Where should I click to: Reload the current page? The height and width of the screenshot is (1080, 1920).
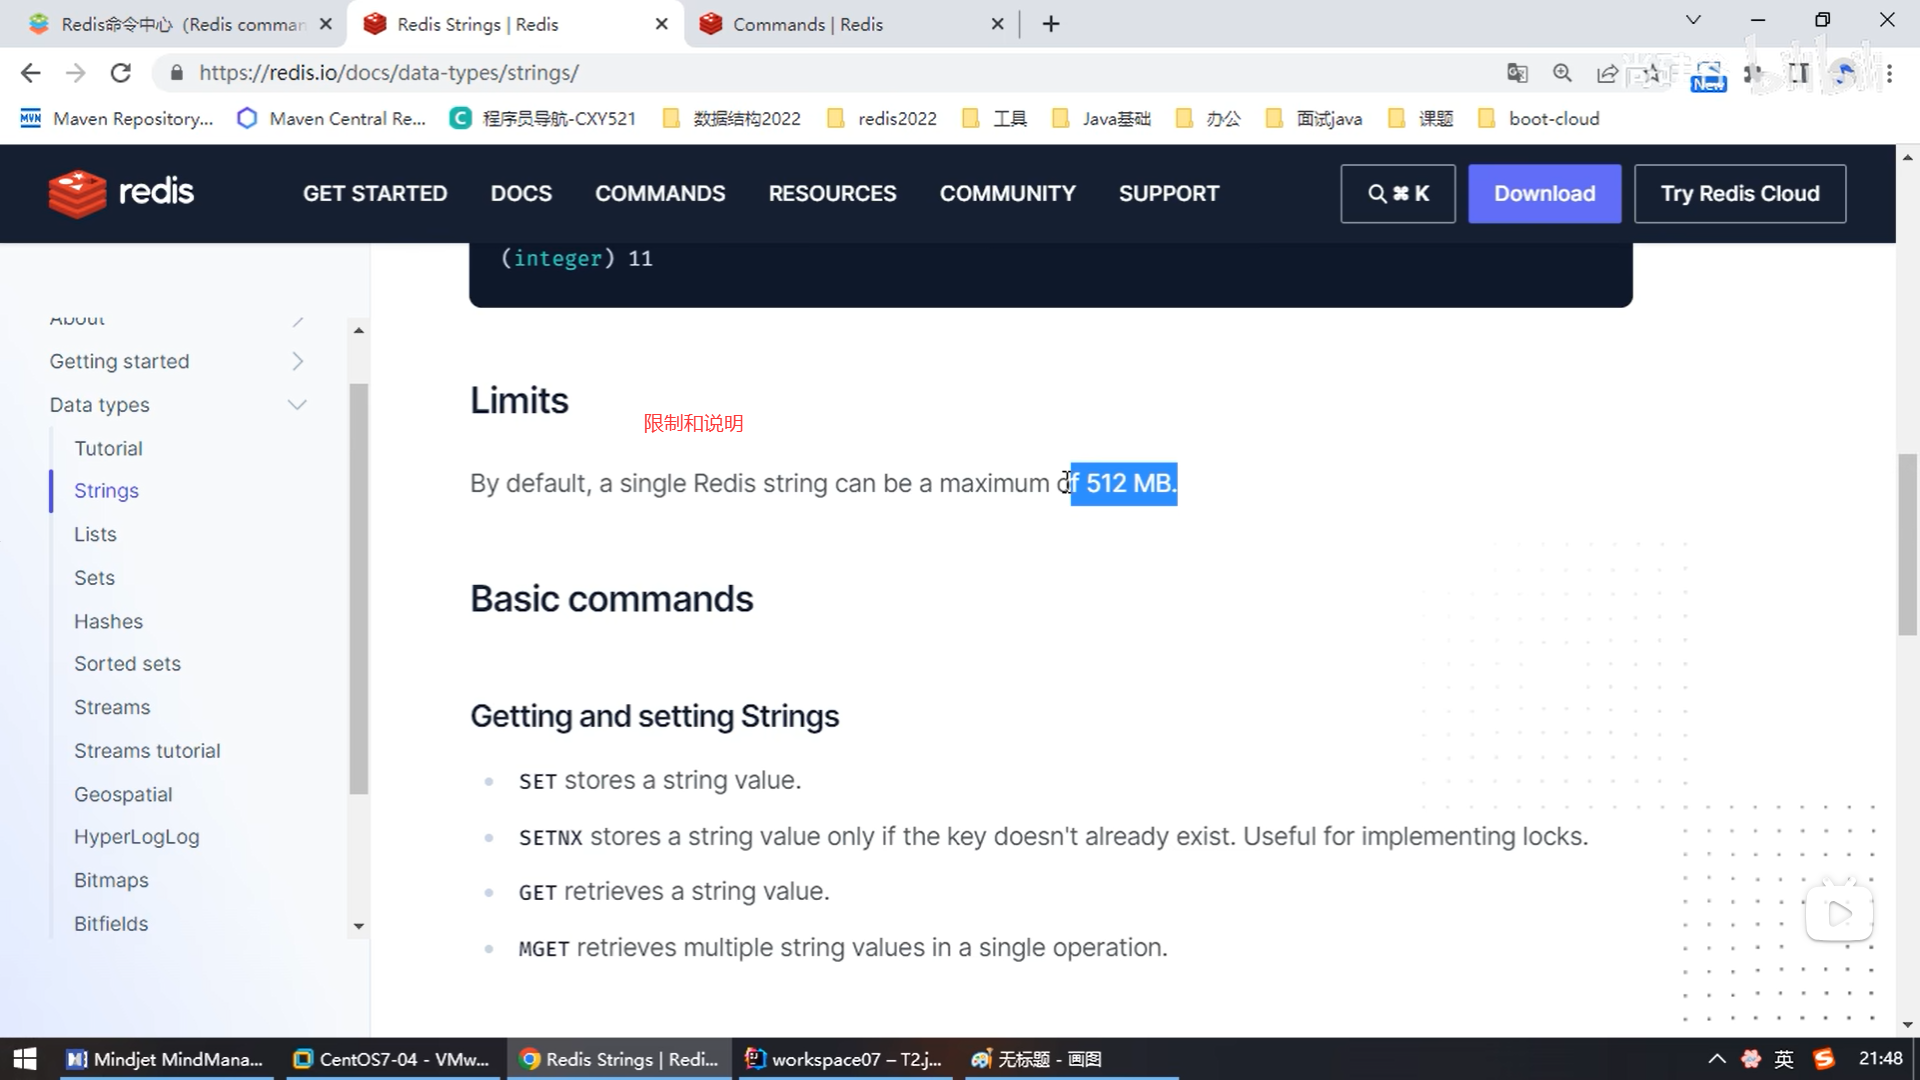point(121,73)
